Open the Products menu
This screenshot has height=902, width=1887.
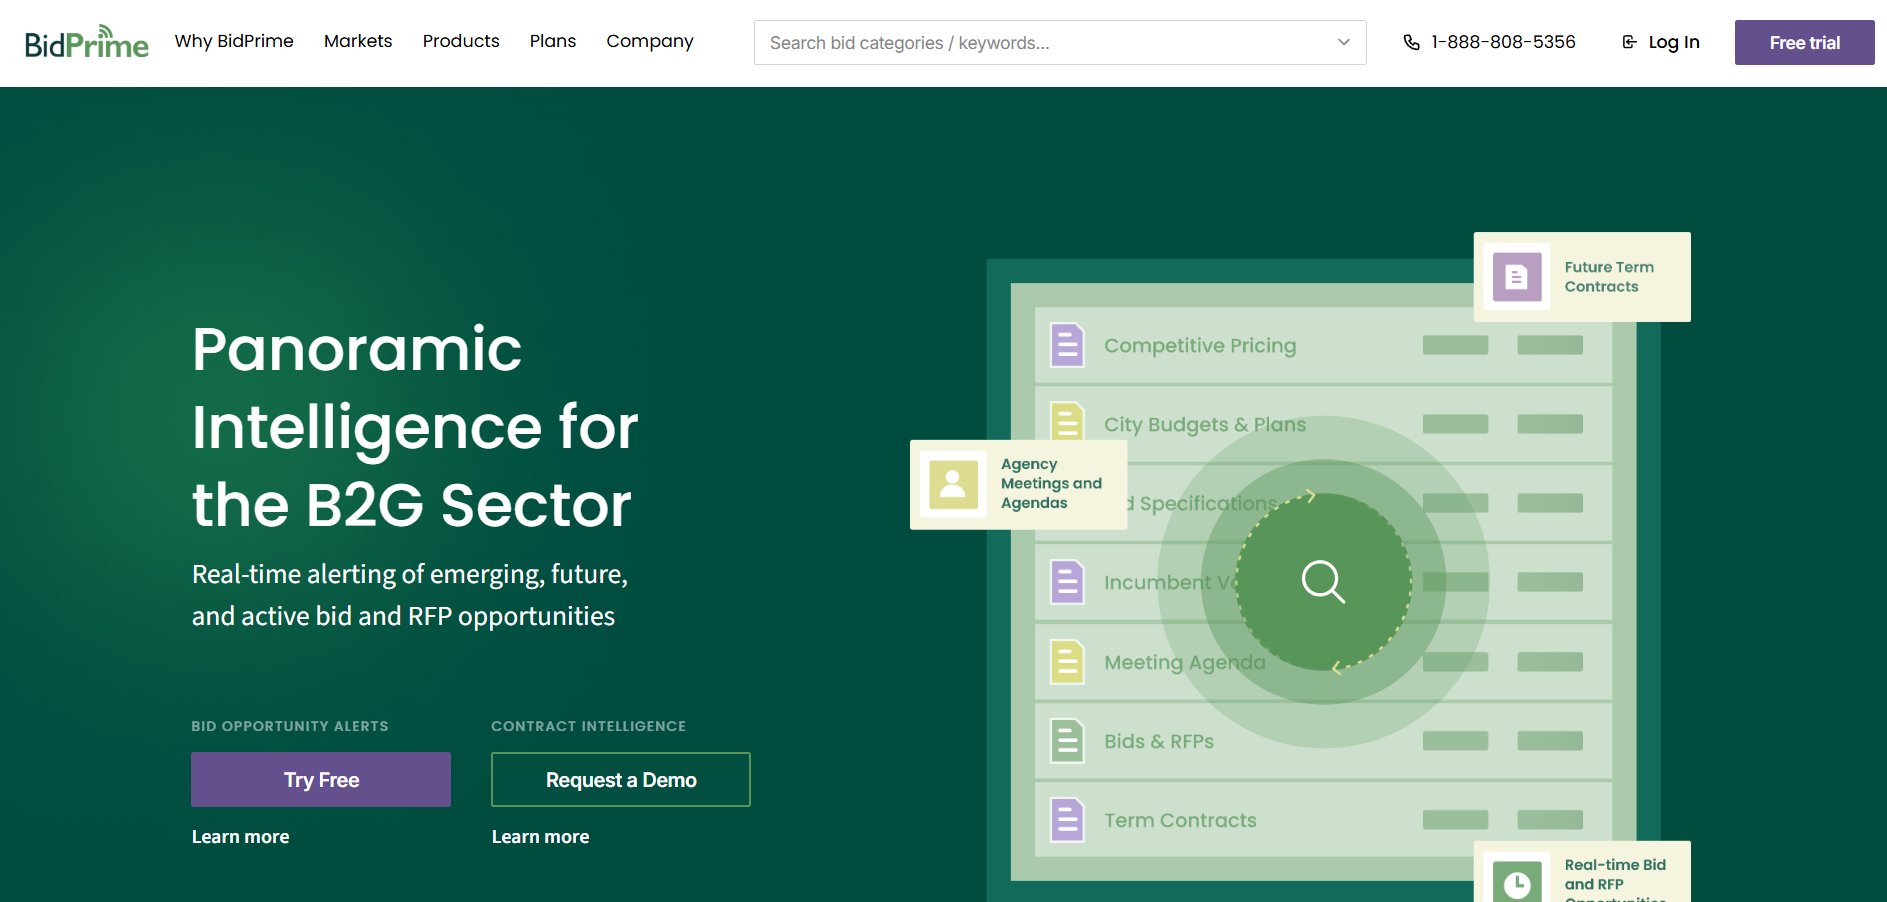click(x=461, y=41)
